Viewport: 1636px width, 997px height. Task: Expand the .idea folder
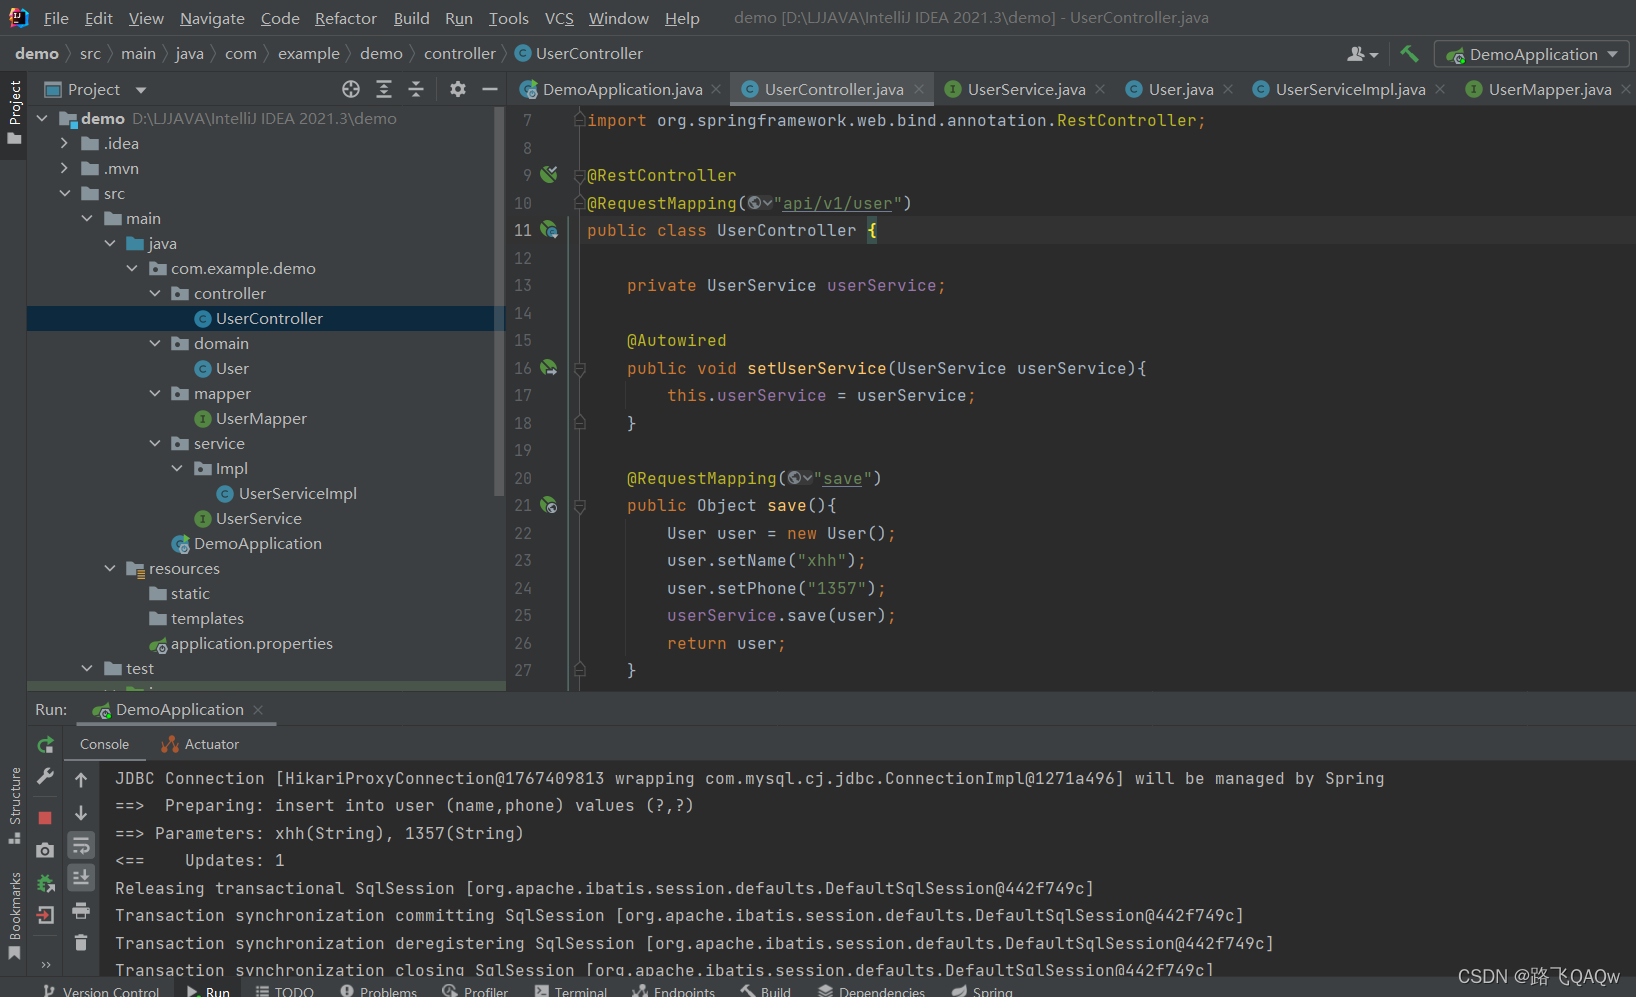pos(64,143)
